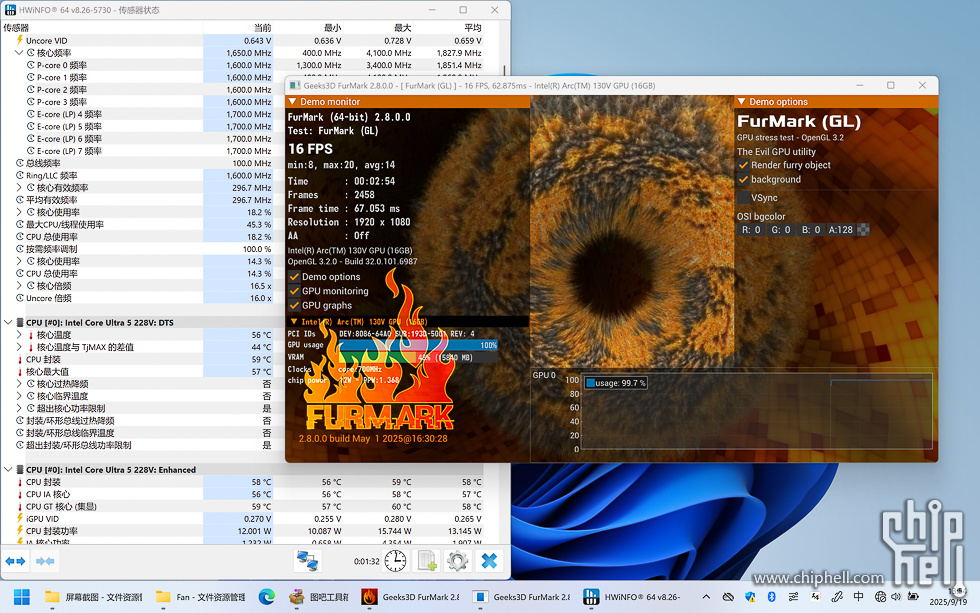Switch to Fan File Explorer taskbar window

(x=201, y=597)
